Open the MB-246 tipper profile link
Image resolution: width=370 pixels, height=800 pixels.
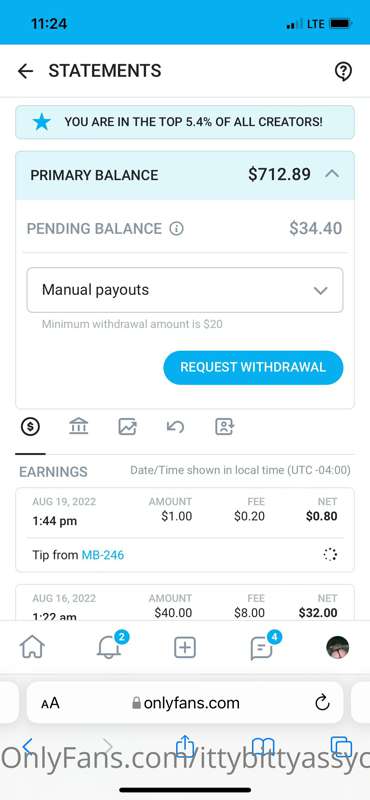[x=103, y=555]
